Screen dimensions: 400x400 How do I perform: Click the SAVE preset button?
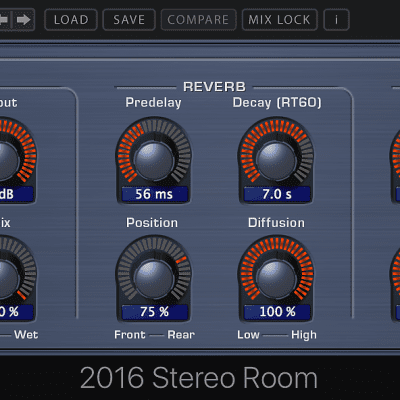(129, 20)
